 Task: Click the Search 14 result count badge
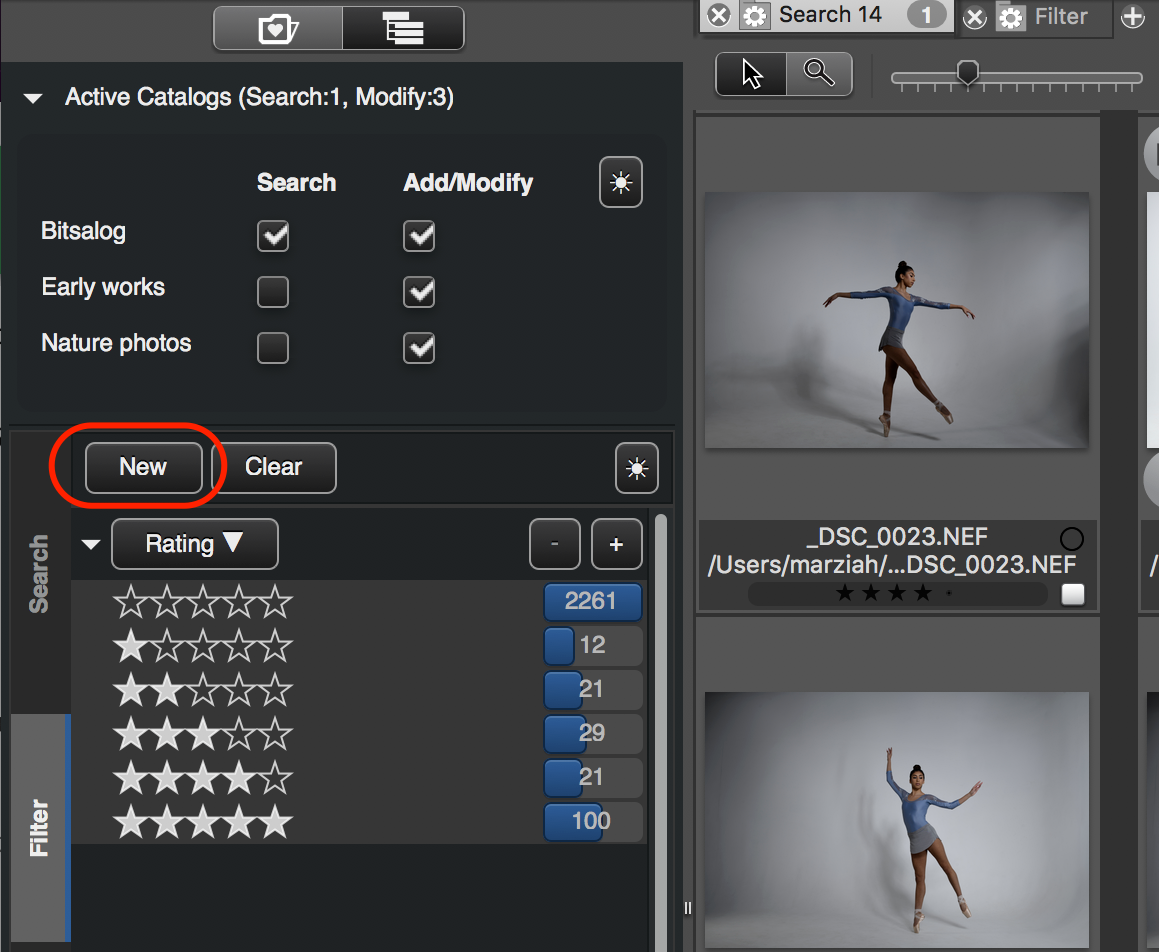point(926,15)
